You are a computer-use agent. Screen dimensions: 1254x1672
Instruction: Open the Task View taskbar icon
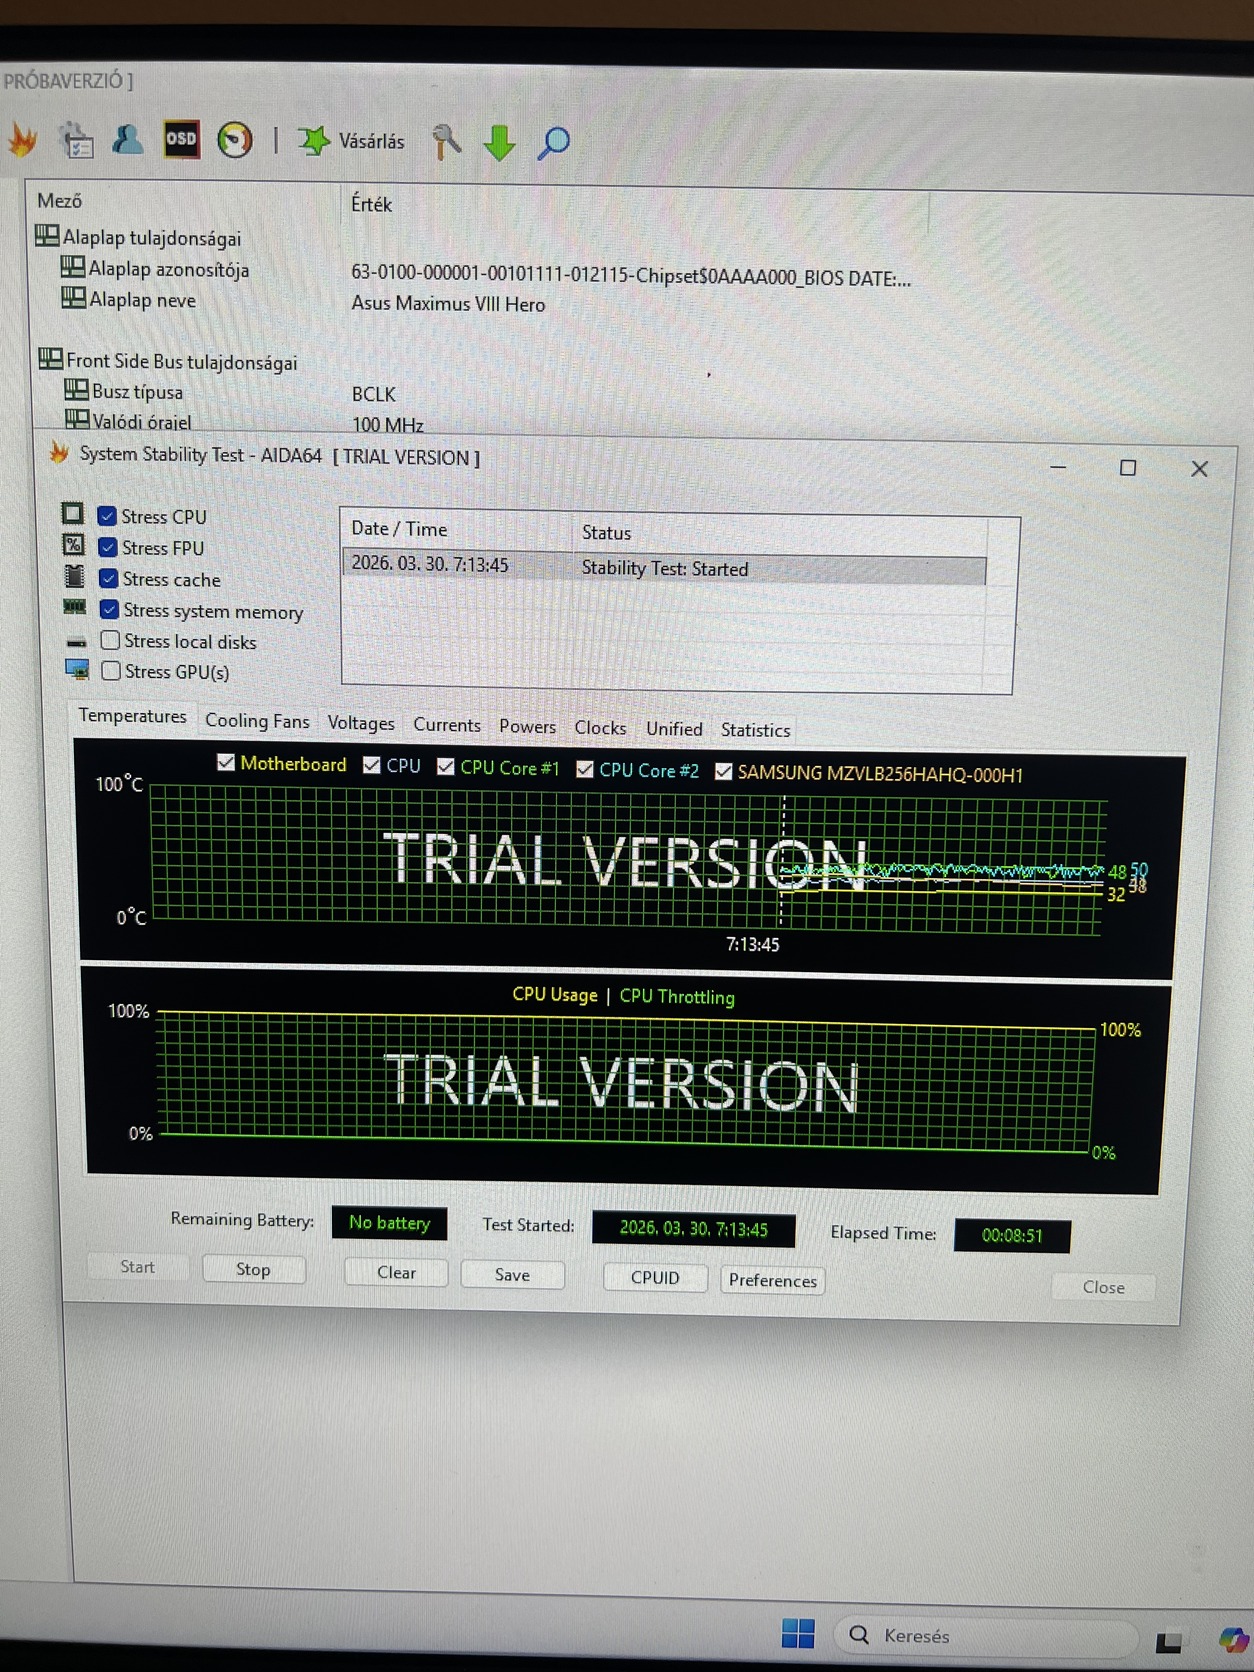point(1168,1641)
